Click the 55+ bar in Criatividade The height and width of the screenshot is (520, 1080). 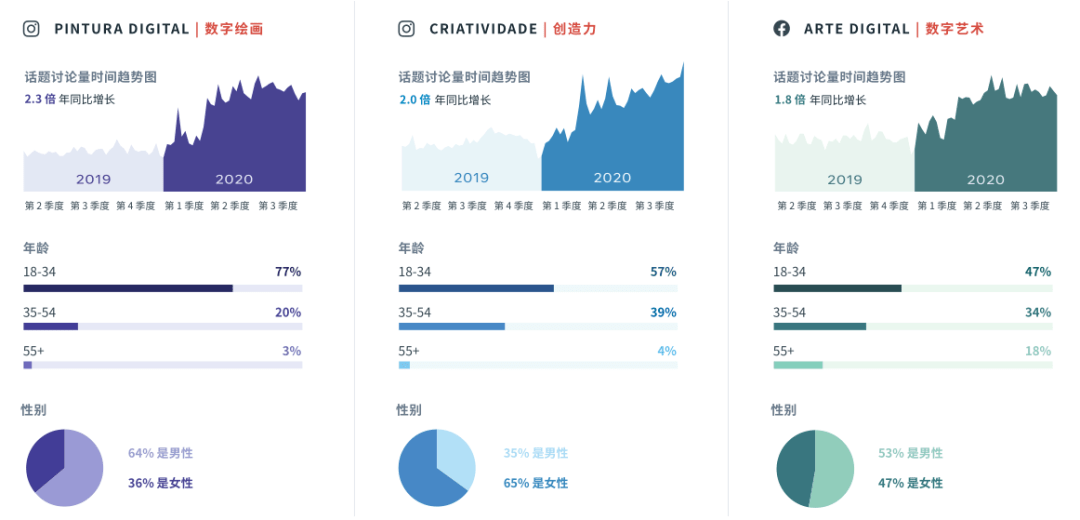[538, 365]
